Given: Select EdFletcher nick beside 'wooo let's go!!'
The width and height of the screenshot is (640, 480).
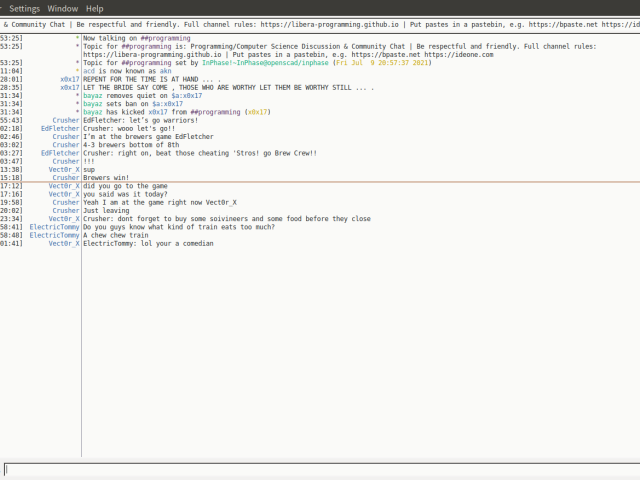Looking at the screenshot, I should 60,129.
